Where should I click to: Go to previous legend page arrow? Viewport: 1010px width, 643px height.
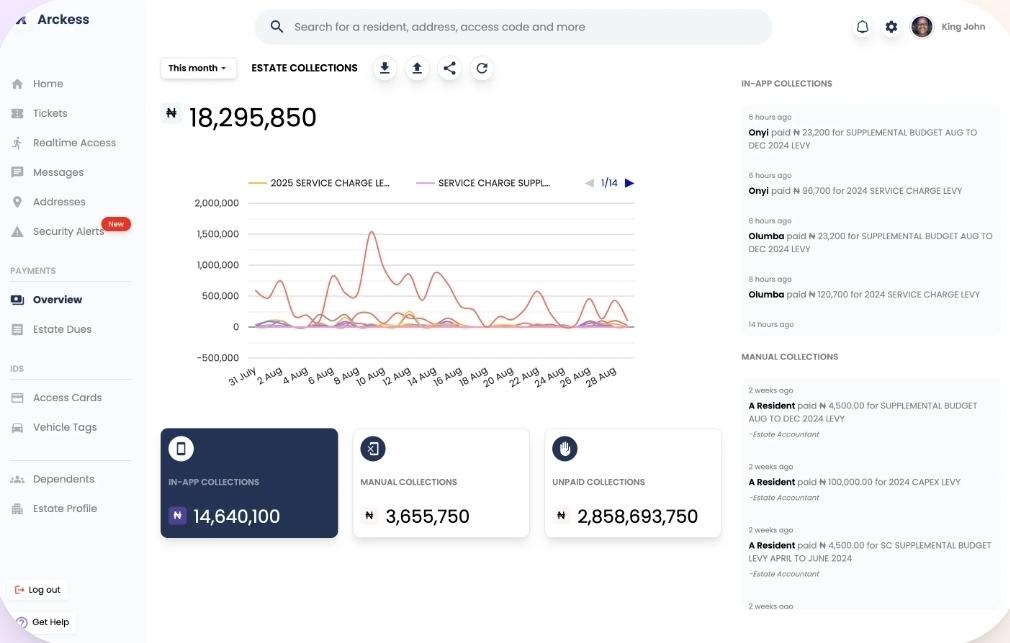(x=589, y=183)
